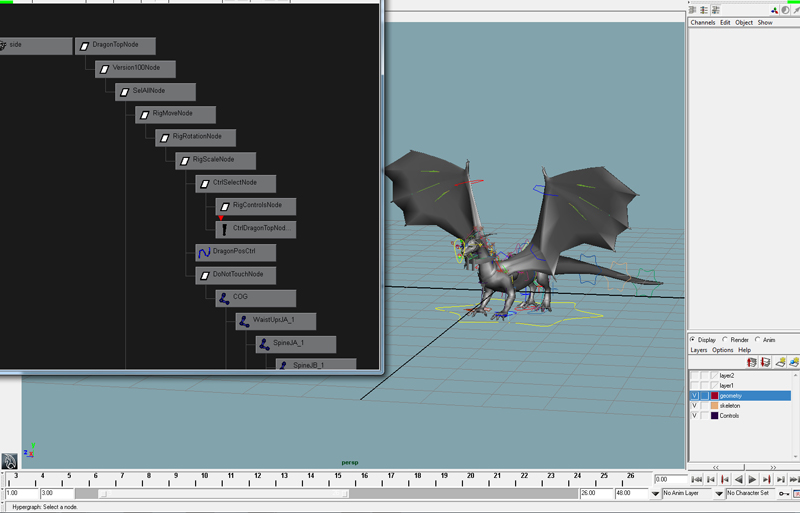Select the Version100Node node
800x513 pixels.
click(135, 69)
